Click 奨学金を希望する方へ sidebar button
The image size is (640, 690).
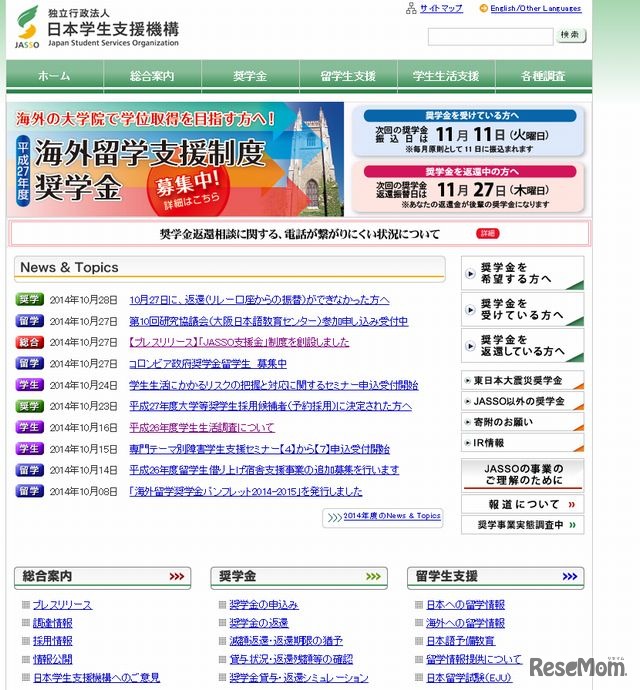click(x=522, y=273)
